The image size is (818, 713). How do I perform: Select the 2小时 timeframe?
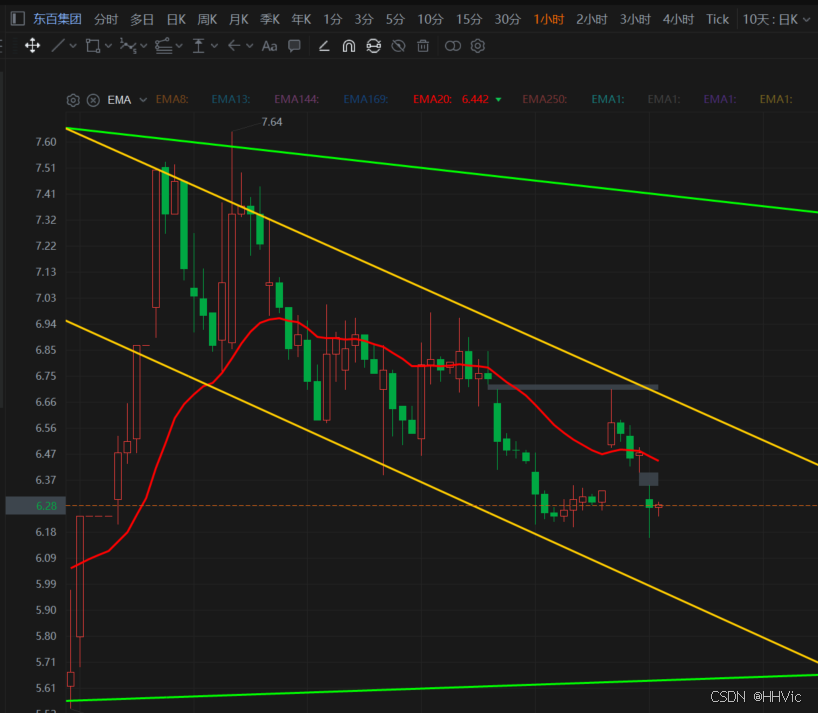592,20
